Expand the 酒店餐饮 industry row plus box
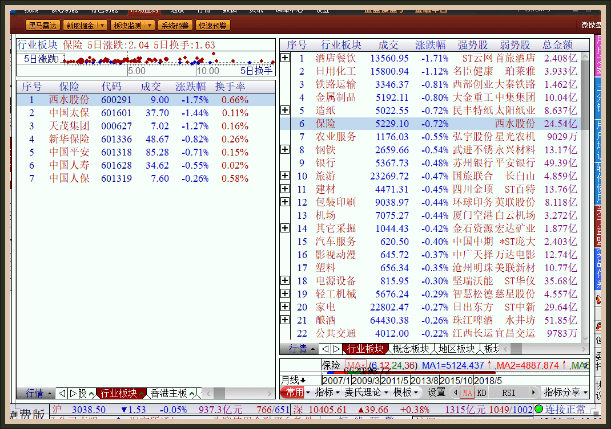 click(285, 58)
